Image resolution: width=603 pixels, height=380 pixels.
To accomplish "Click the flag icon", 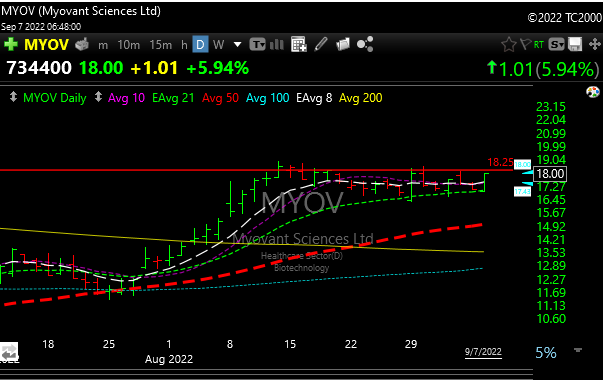I will click(525, 45).
